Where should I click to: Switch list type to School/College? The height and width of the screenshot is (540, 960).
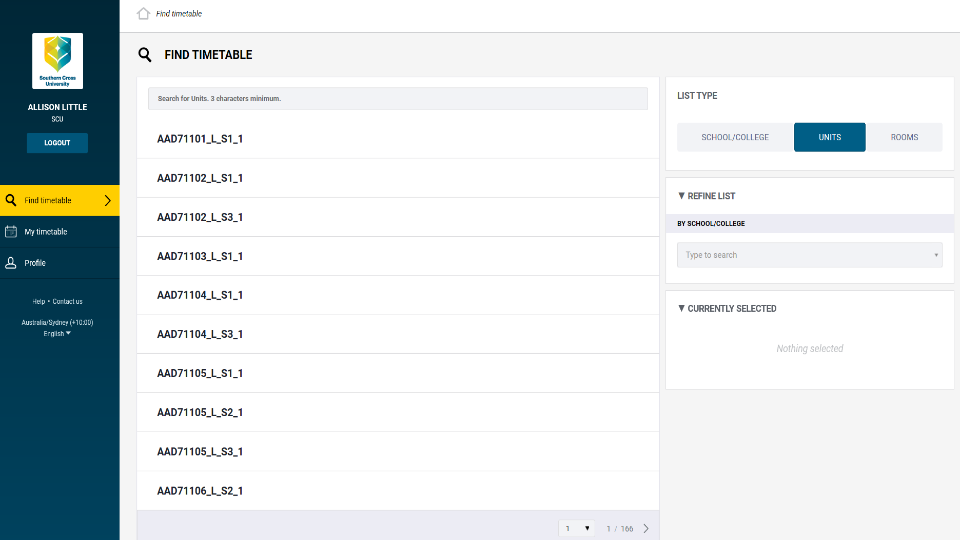(x=735, y=137)
